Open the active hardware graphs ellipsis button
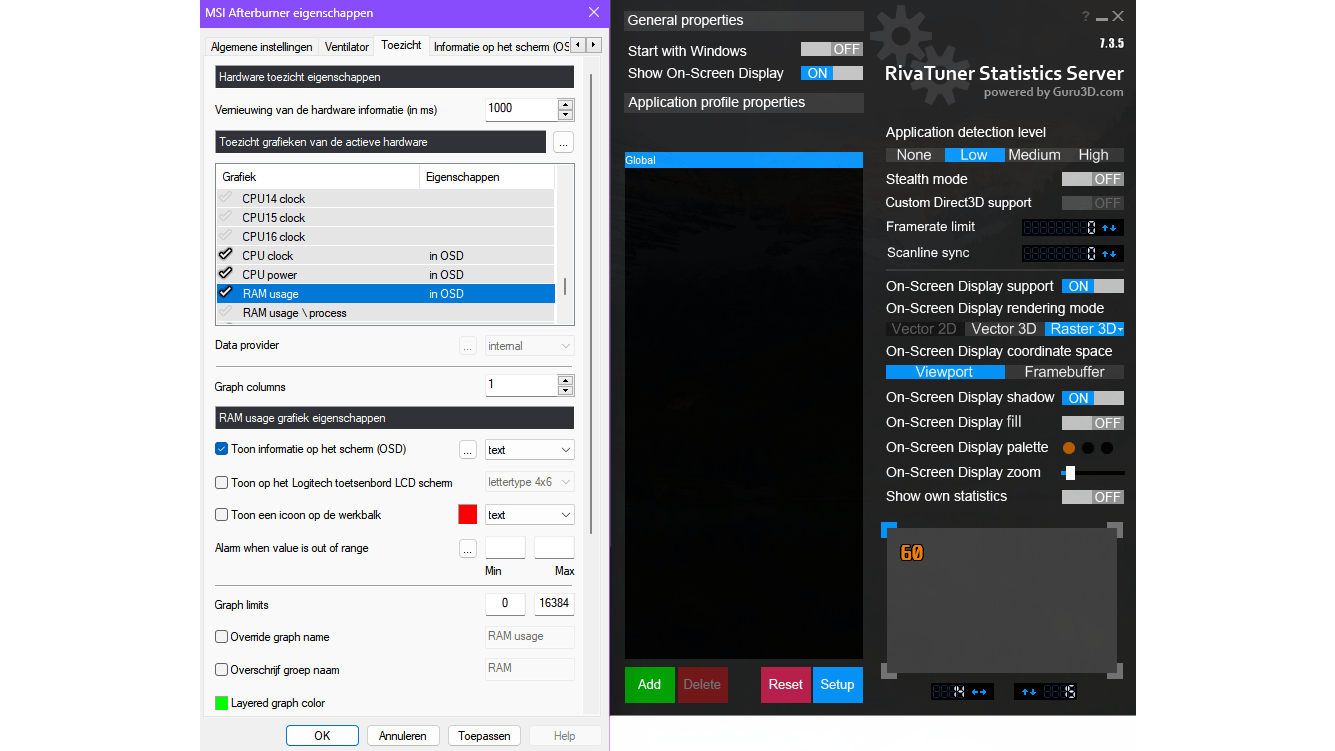Image resolution: width=1335 pixels, height=751 pixels. 563,142
